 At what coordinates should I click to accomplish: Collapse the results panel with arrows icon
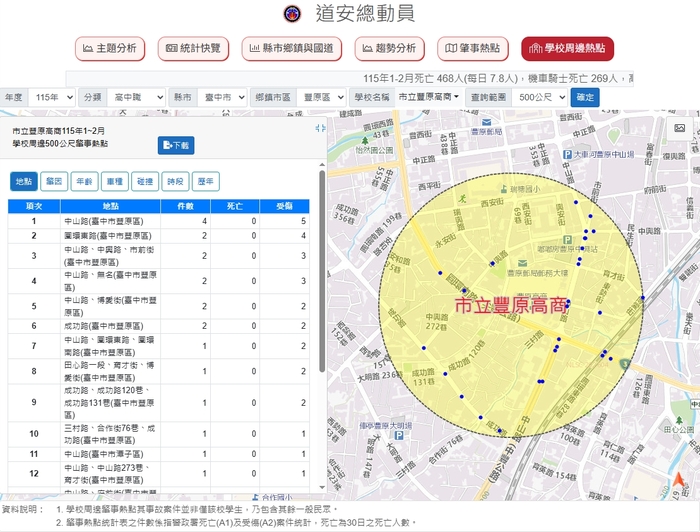(x=320, y=129)
